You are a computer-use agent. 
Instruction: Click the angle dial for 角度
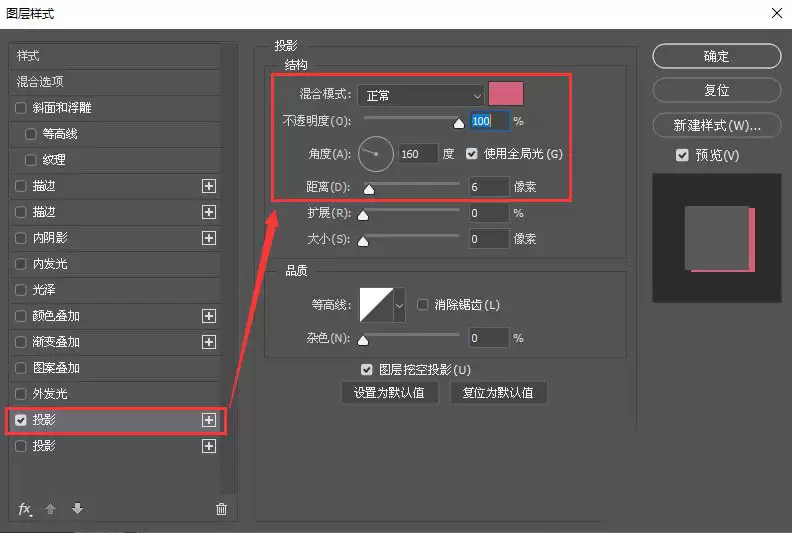[375, 154]
